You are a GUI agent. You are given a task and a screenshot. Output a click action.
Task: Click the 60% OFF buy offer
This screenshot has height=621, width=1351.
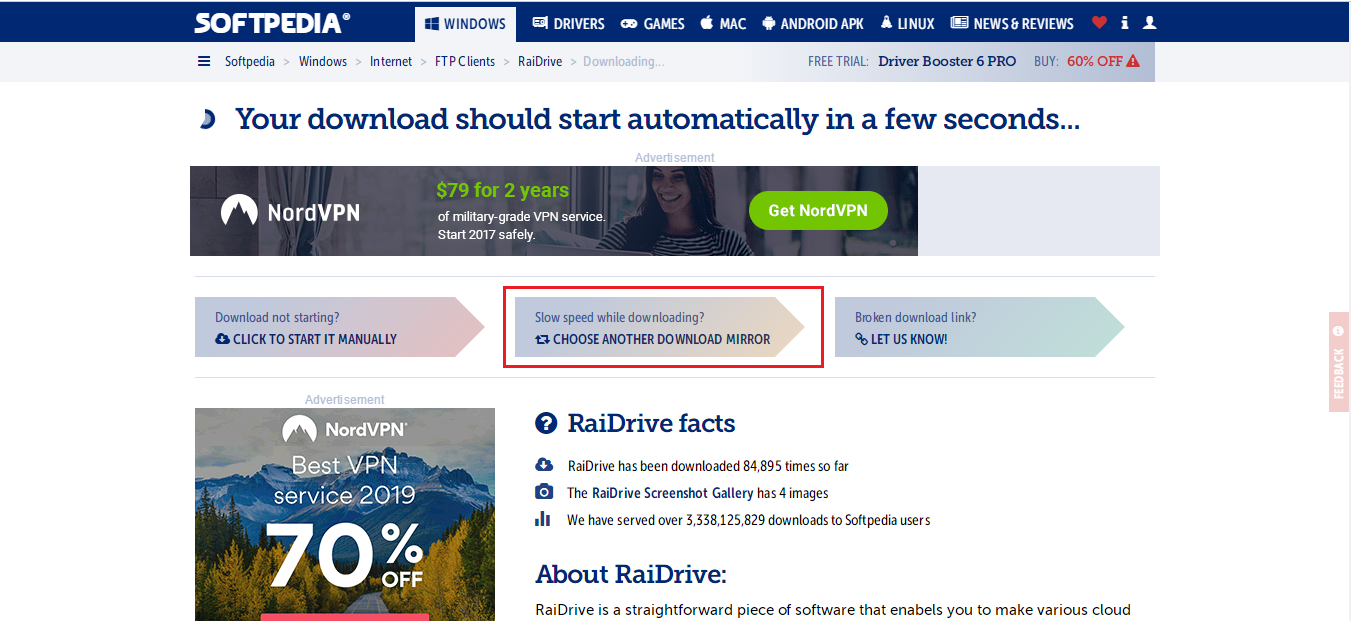pos(1095,61)
